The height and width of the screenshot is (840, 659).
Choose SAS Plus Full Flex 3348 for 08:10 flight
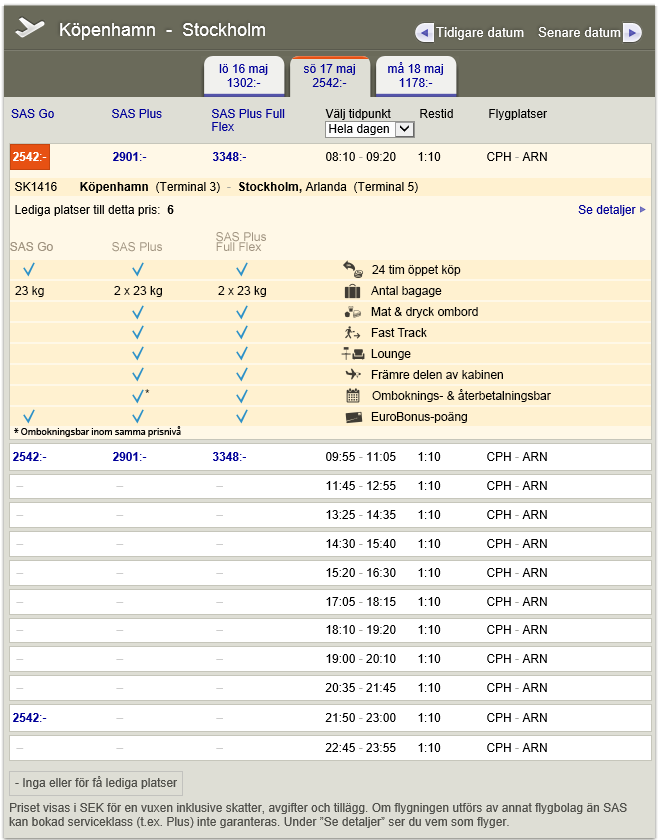coord(229,157)
